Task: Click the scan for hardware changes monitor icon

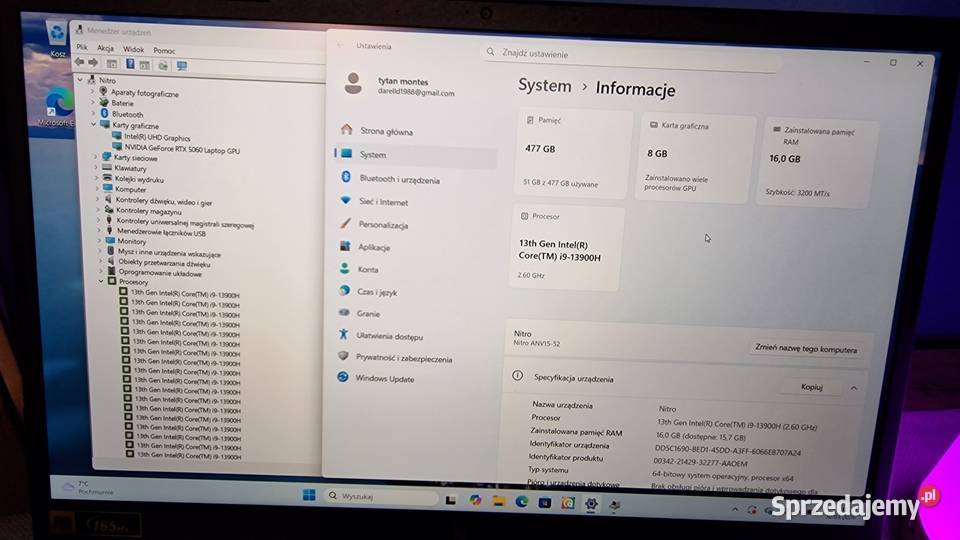Action: [x=182, y=66]
